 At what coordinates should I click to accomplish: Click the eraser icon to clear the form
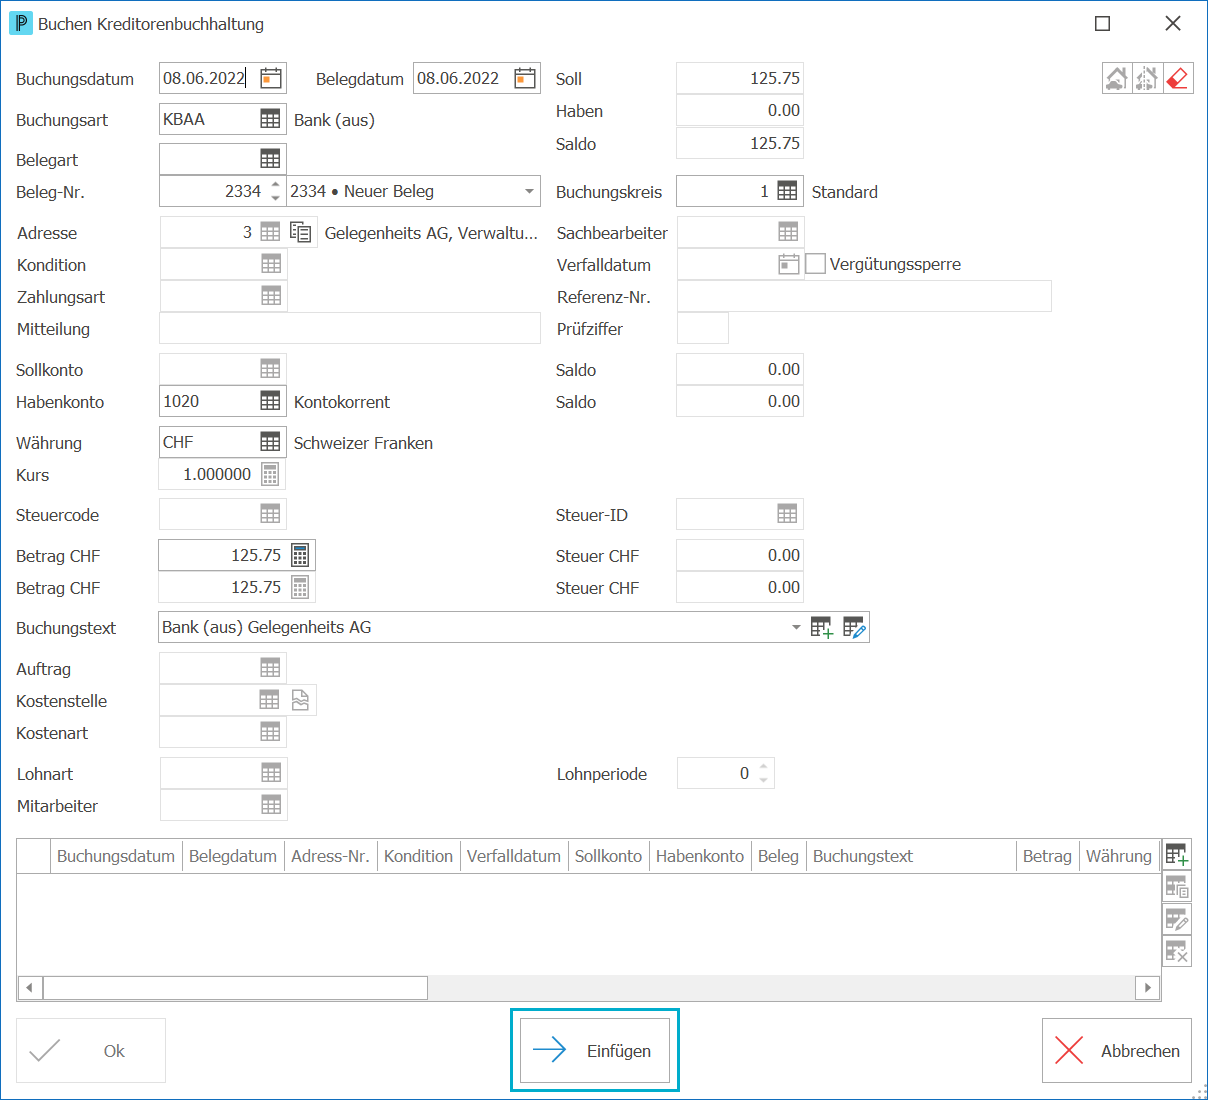(x=1178, y=78)
